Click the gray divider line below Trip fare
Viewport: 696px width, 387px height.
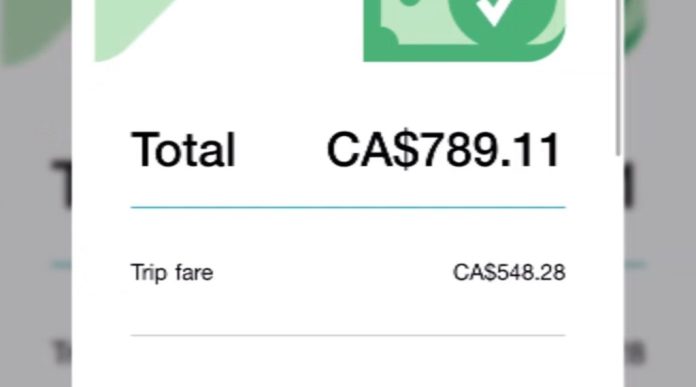click(348, 336)
